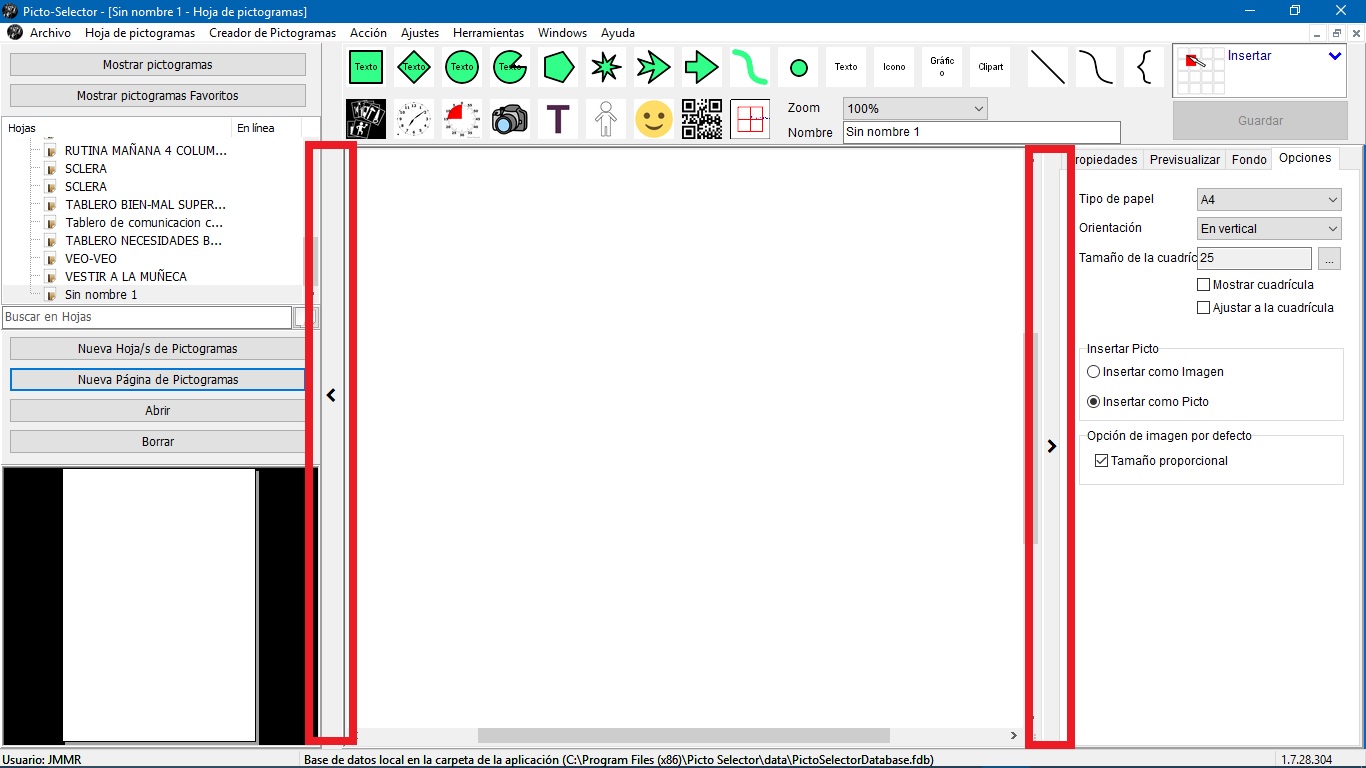Open the camera capture tool
Viewport: 1366px width, 768px height.
coord(509,119)
